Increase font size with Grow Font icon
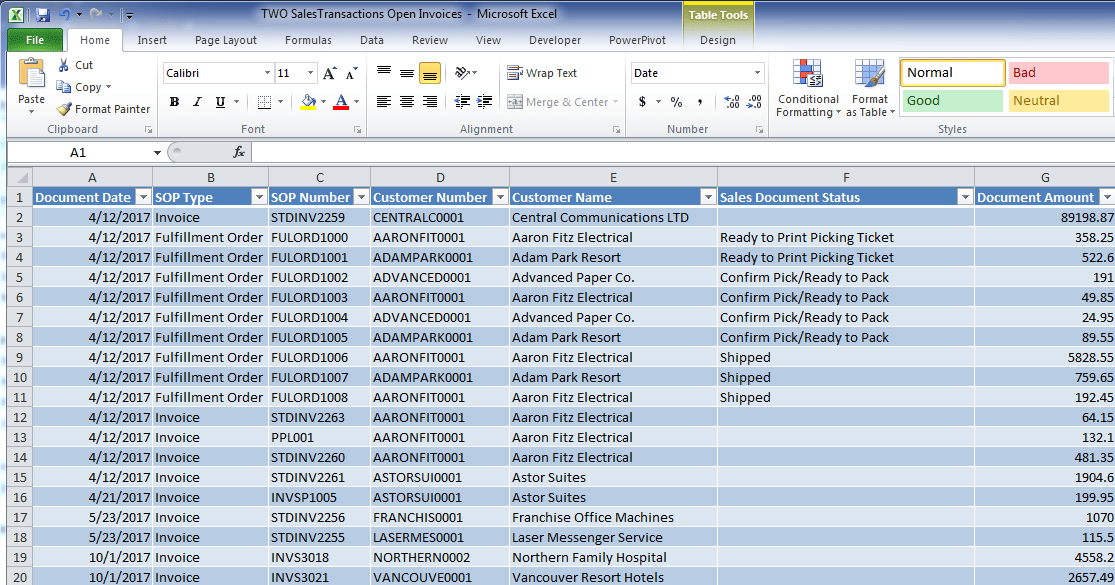 click(x=329, y=73)
